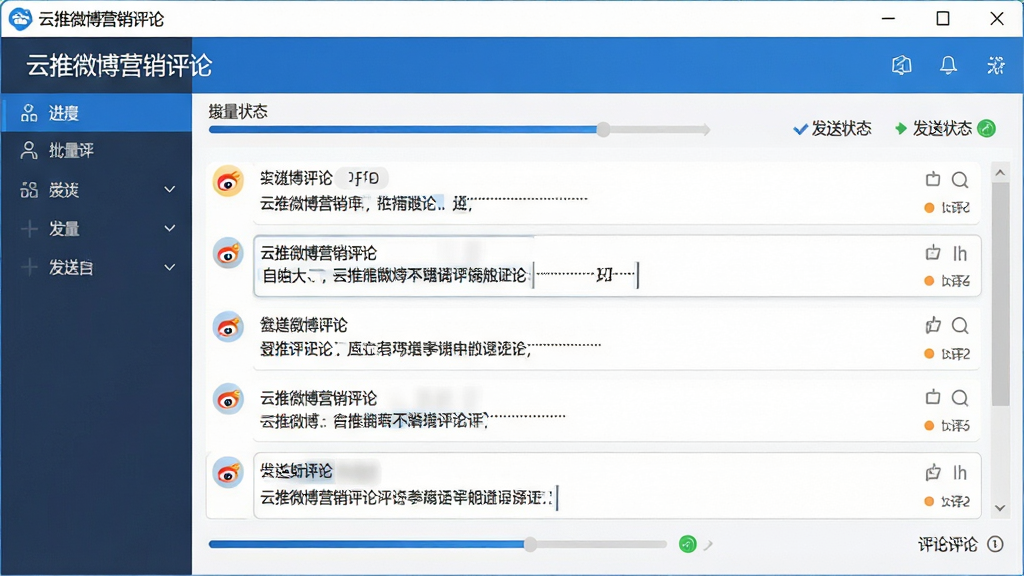Click green refresh icon beside bottom slider
Viewport: 1024px width, 576px height.
[687, 544]
